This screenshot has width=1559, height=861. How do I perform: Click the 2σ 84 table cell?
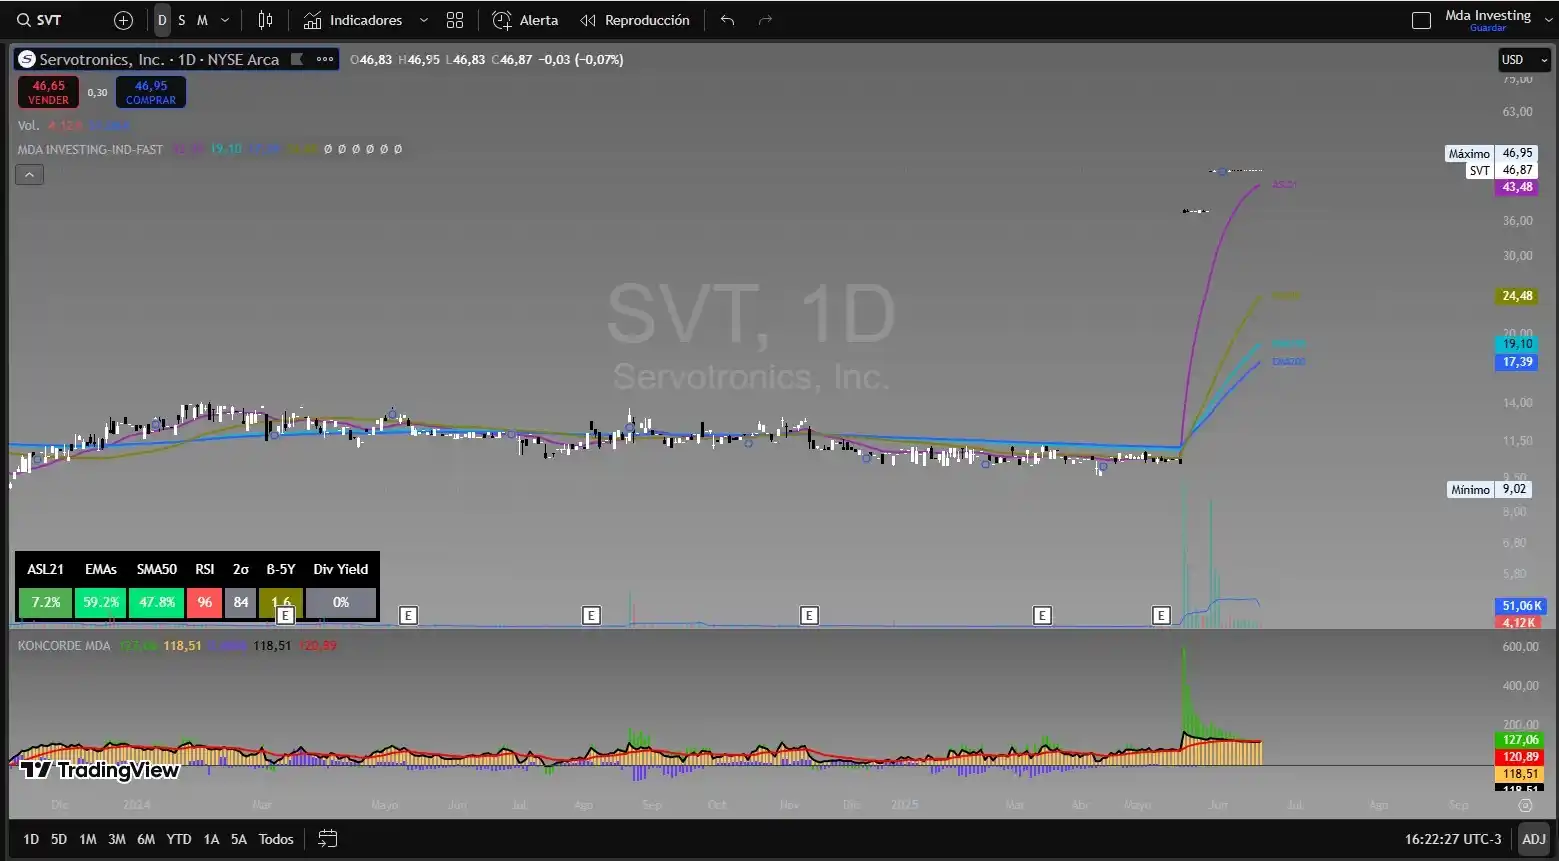tap(241, 603)
